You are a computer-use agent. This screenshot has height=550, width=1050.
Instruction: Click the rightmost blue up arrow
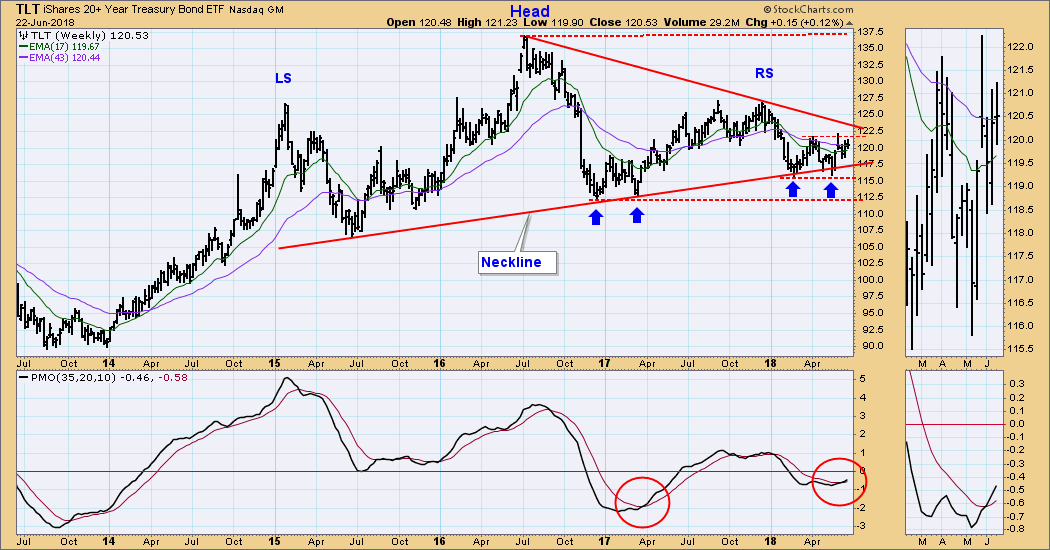click(x=831, y=188)
